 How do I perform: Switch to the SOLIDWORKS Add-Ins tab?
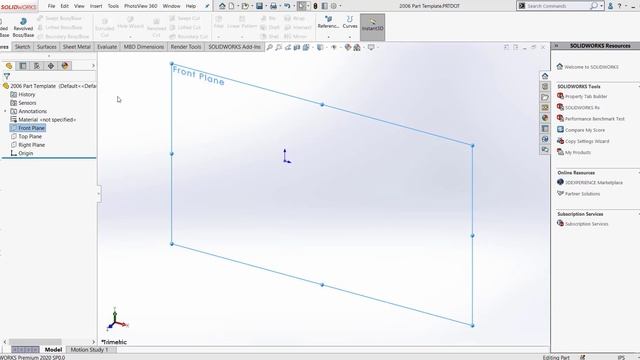(x=234, y=47)
